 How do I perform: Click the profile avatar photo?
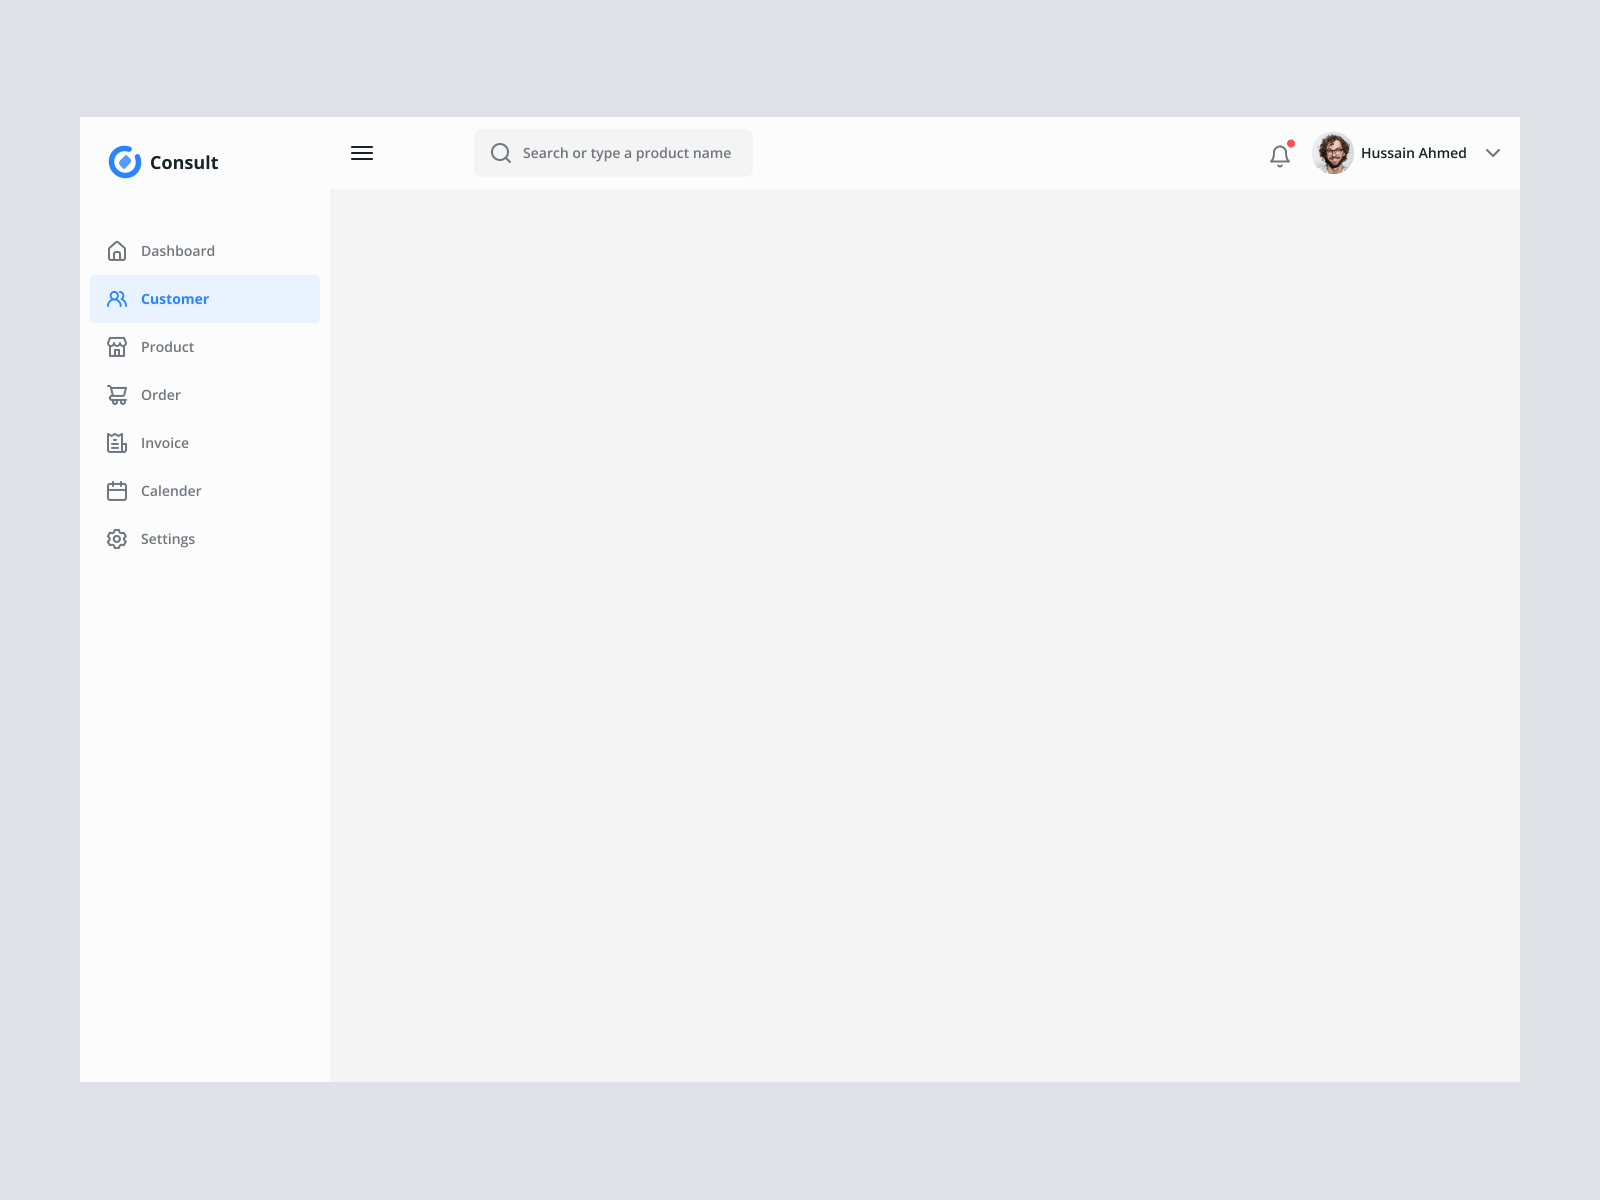tap(1332, 153)
